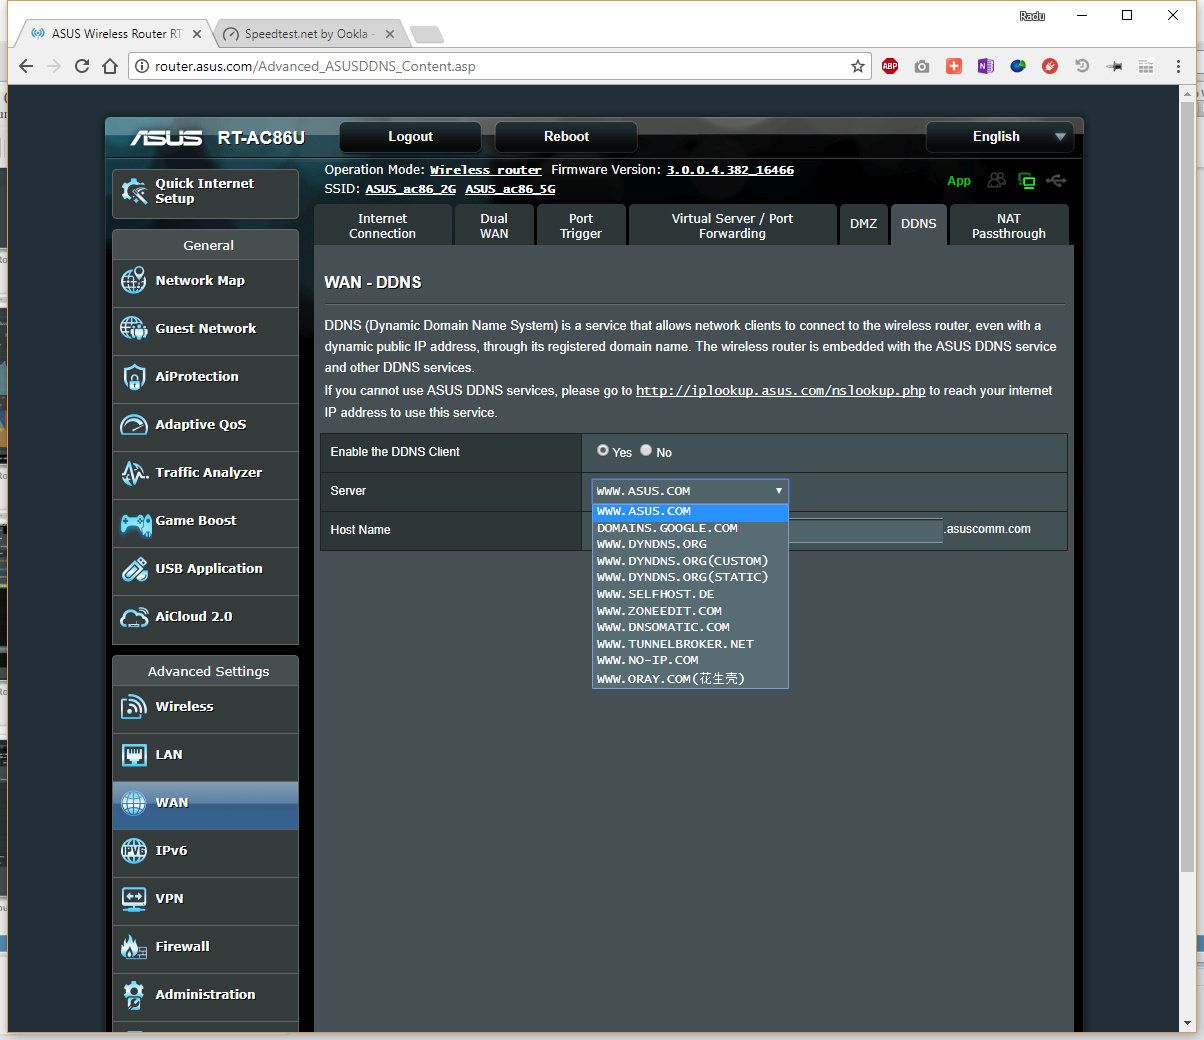The image size is (1204, 1040).
Task: Click the Wireless settings icon
Action: click(x=134, y=707)
